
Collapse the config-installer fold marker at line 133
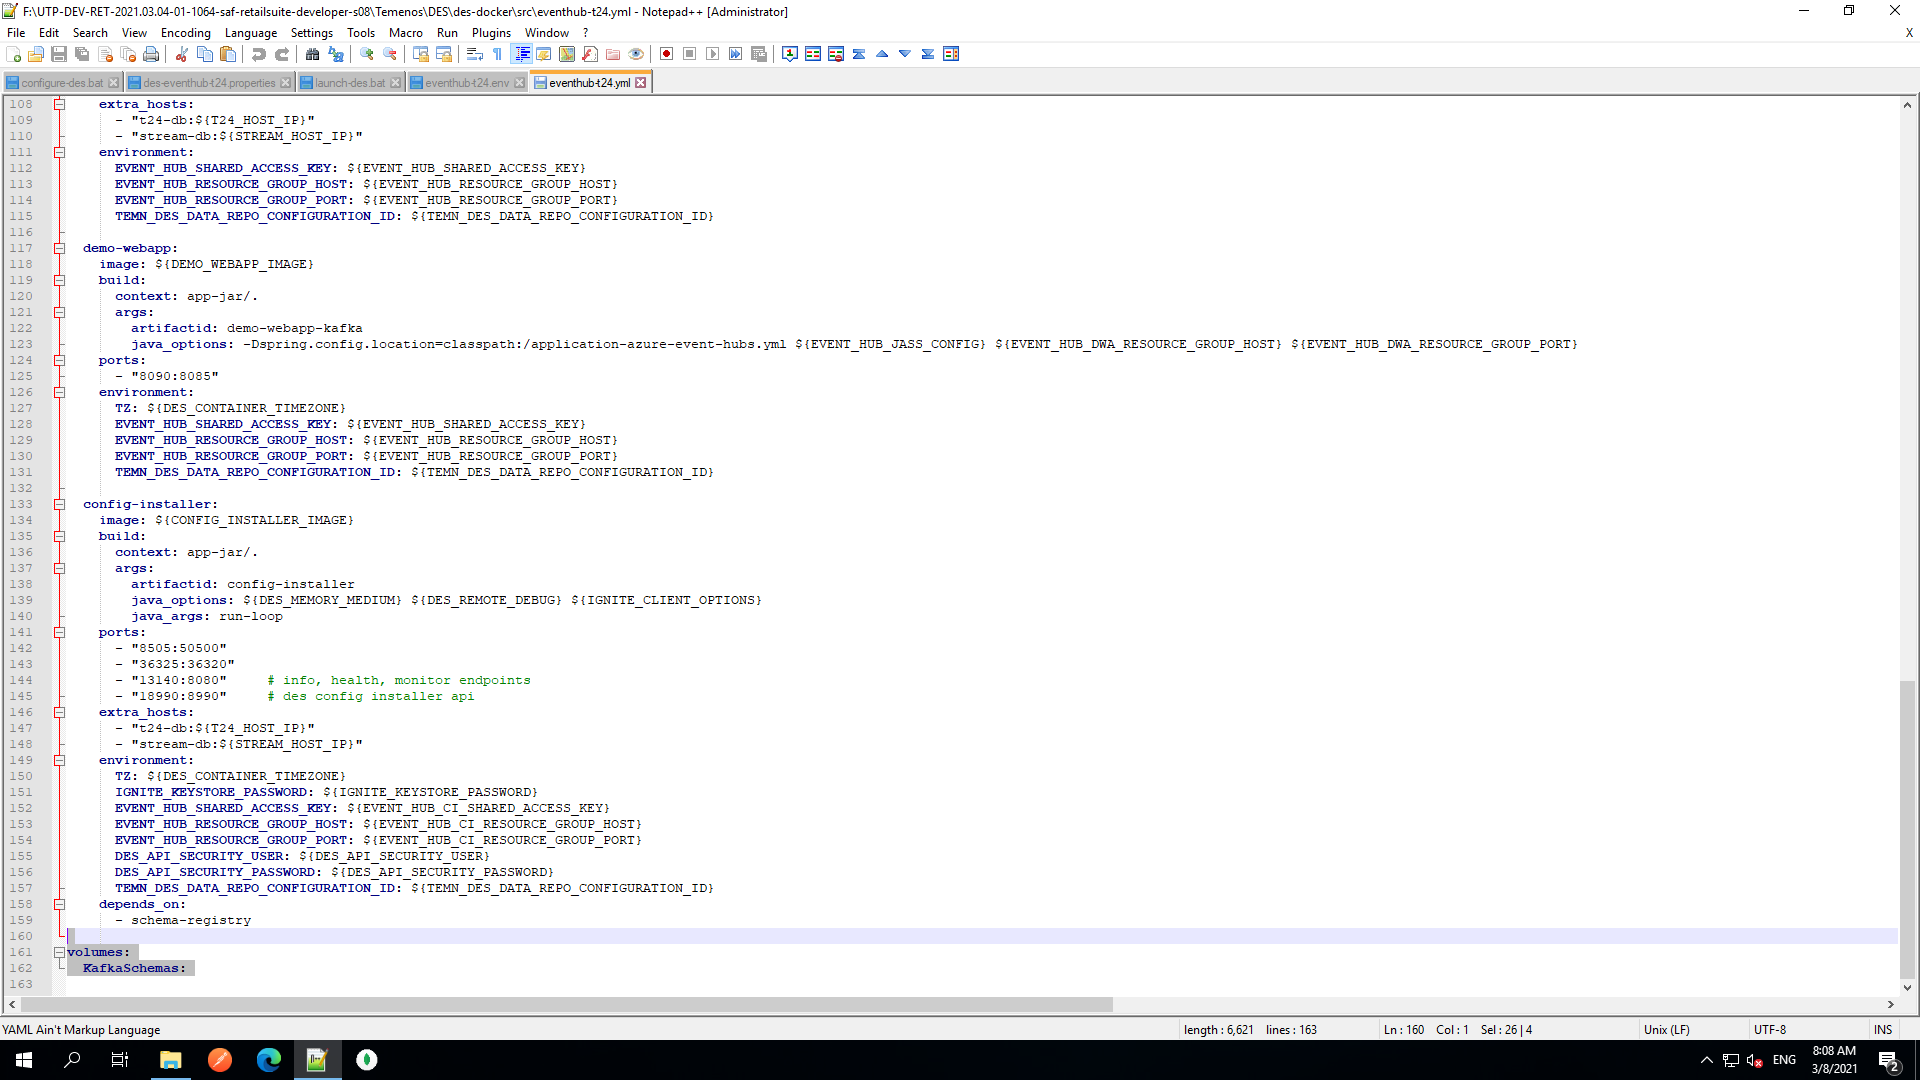click(59, 504)
